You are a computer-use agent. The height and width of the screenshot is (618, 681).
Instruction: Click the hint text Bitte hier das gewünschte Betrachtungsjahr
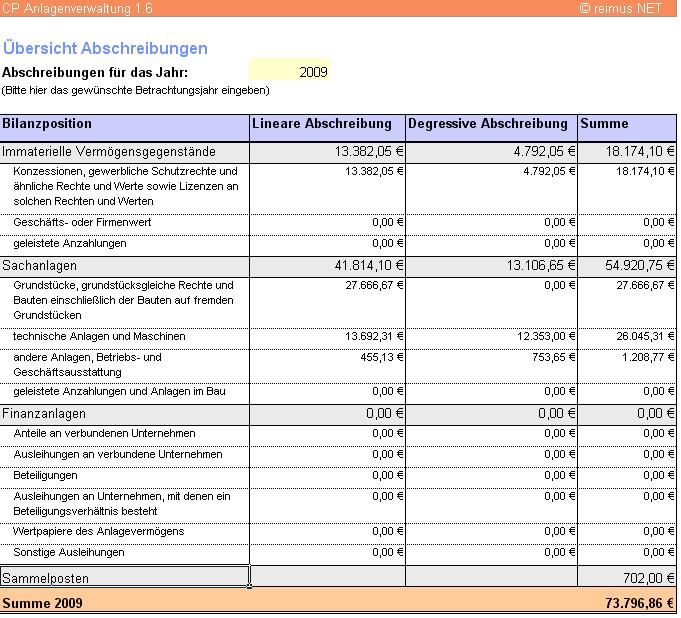[x=136, y=90]
